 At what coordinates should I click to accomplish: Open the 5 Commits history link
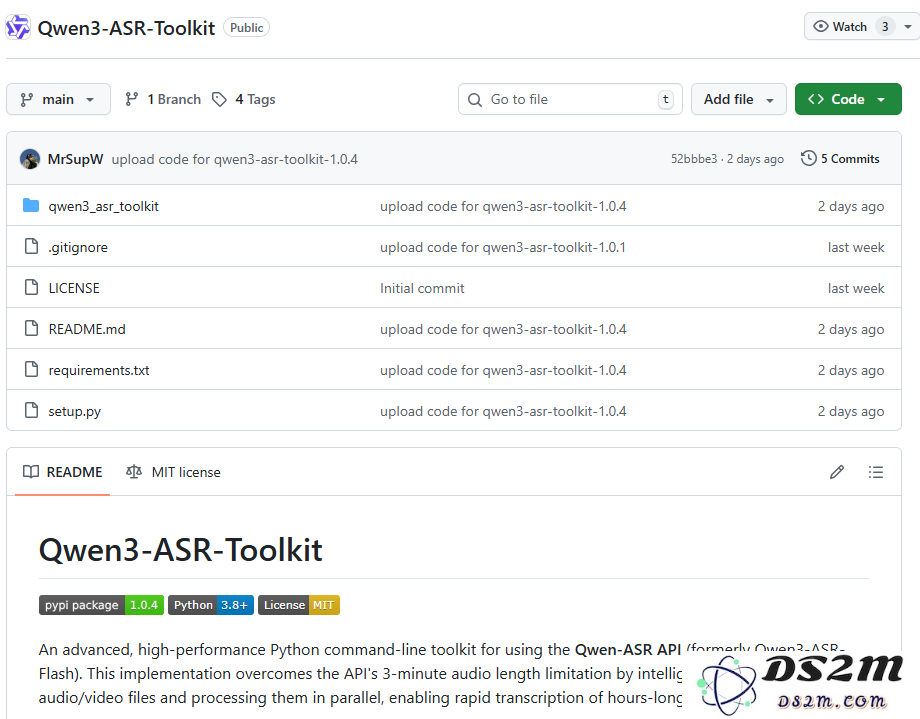[x=849, y=158]
